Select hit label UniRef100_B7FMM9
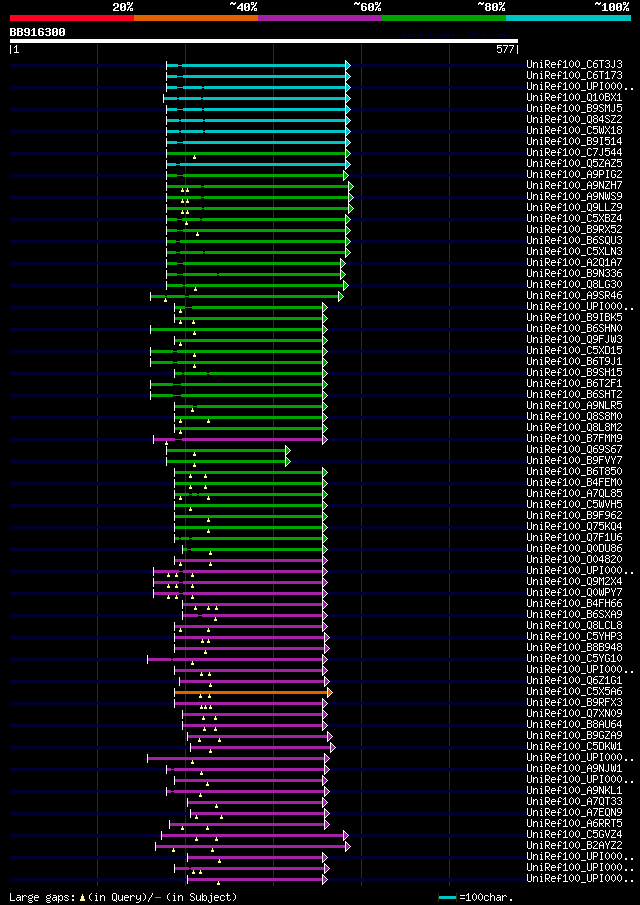 coord(574,438)
